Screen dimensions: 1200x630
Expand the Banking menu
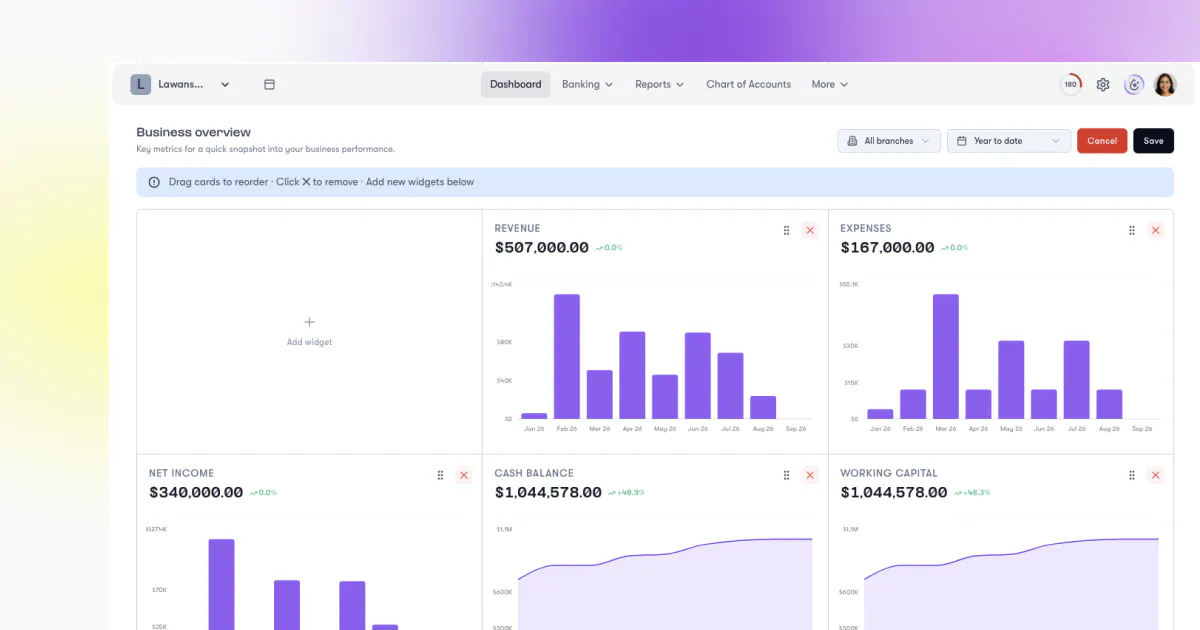[587, 85]
